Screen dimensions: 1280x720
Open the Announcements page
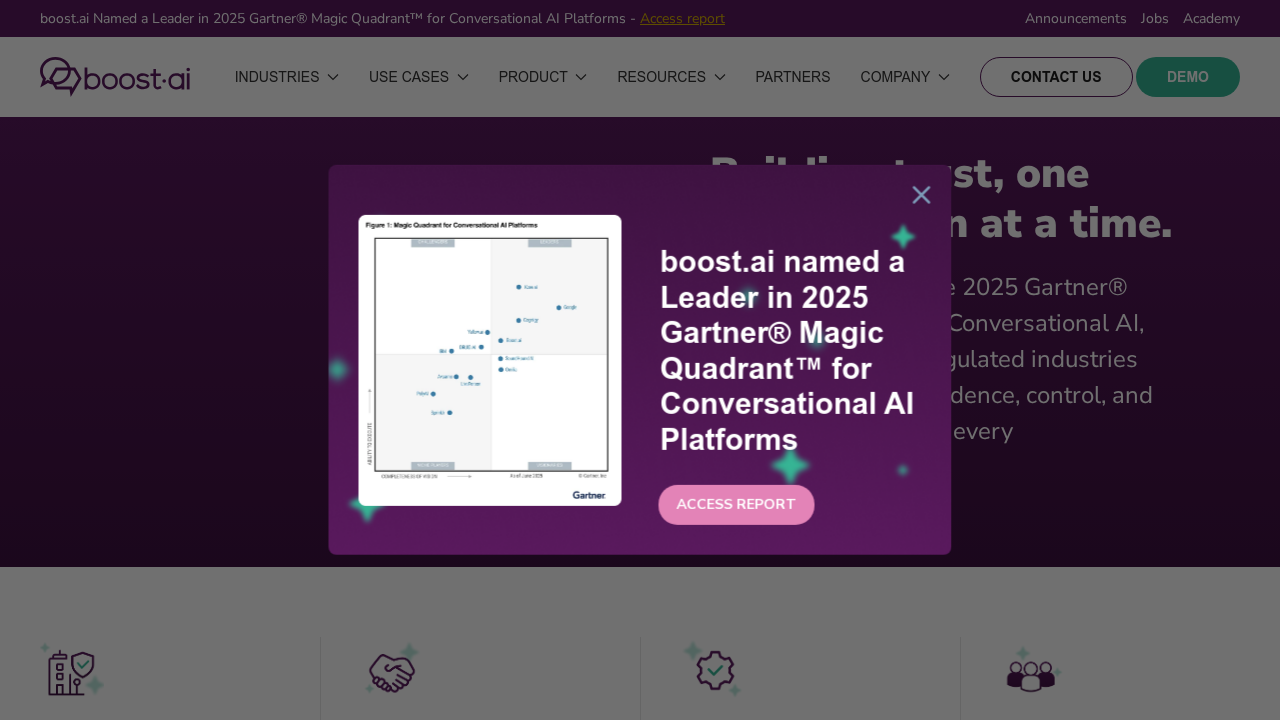1076,17
